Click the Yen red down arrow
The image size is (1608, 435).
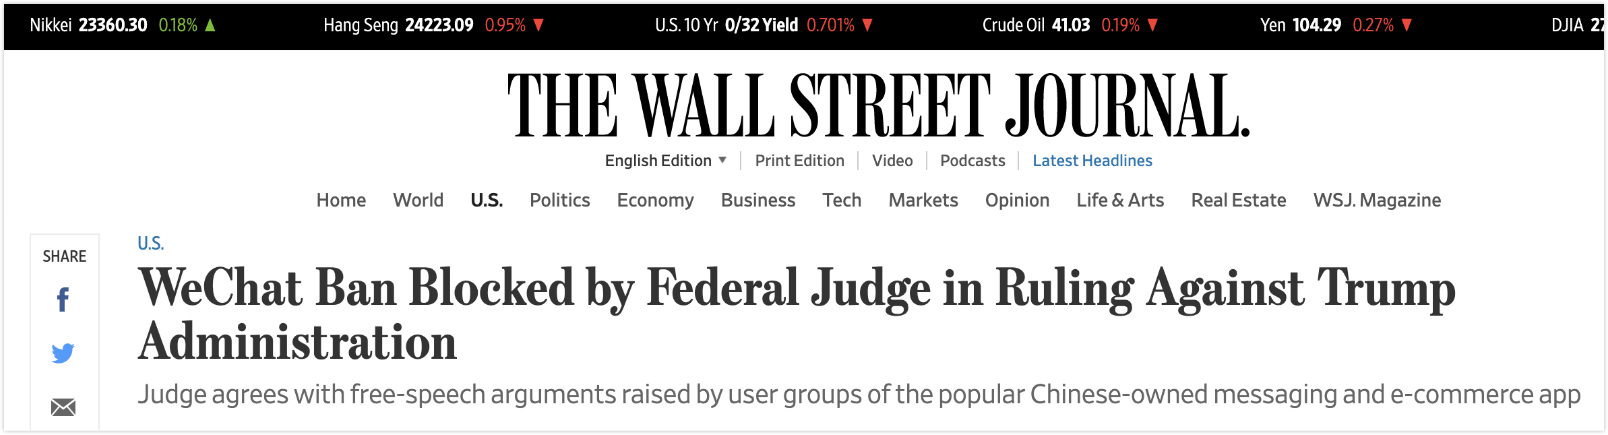pyautogui.click(x=1406, y=25)
